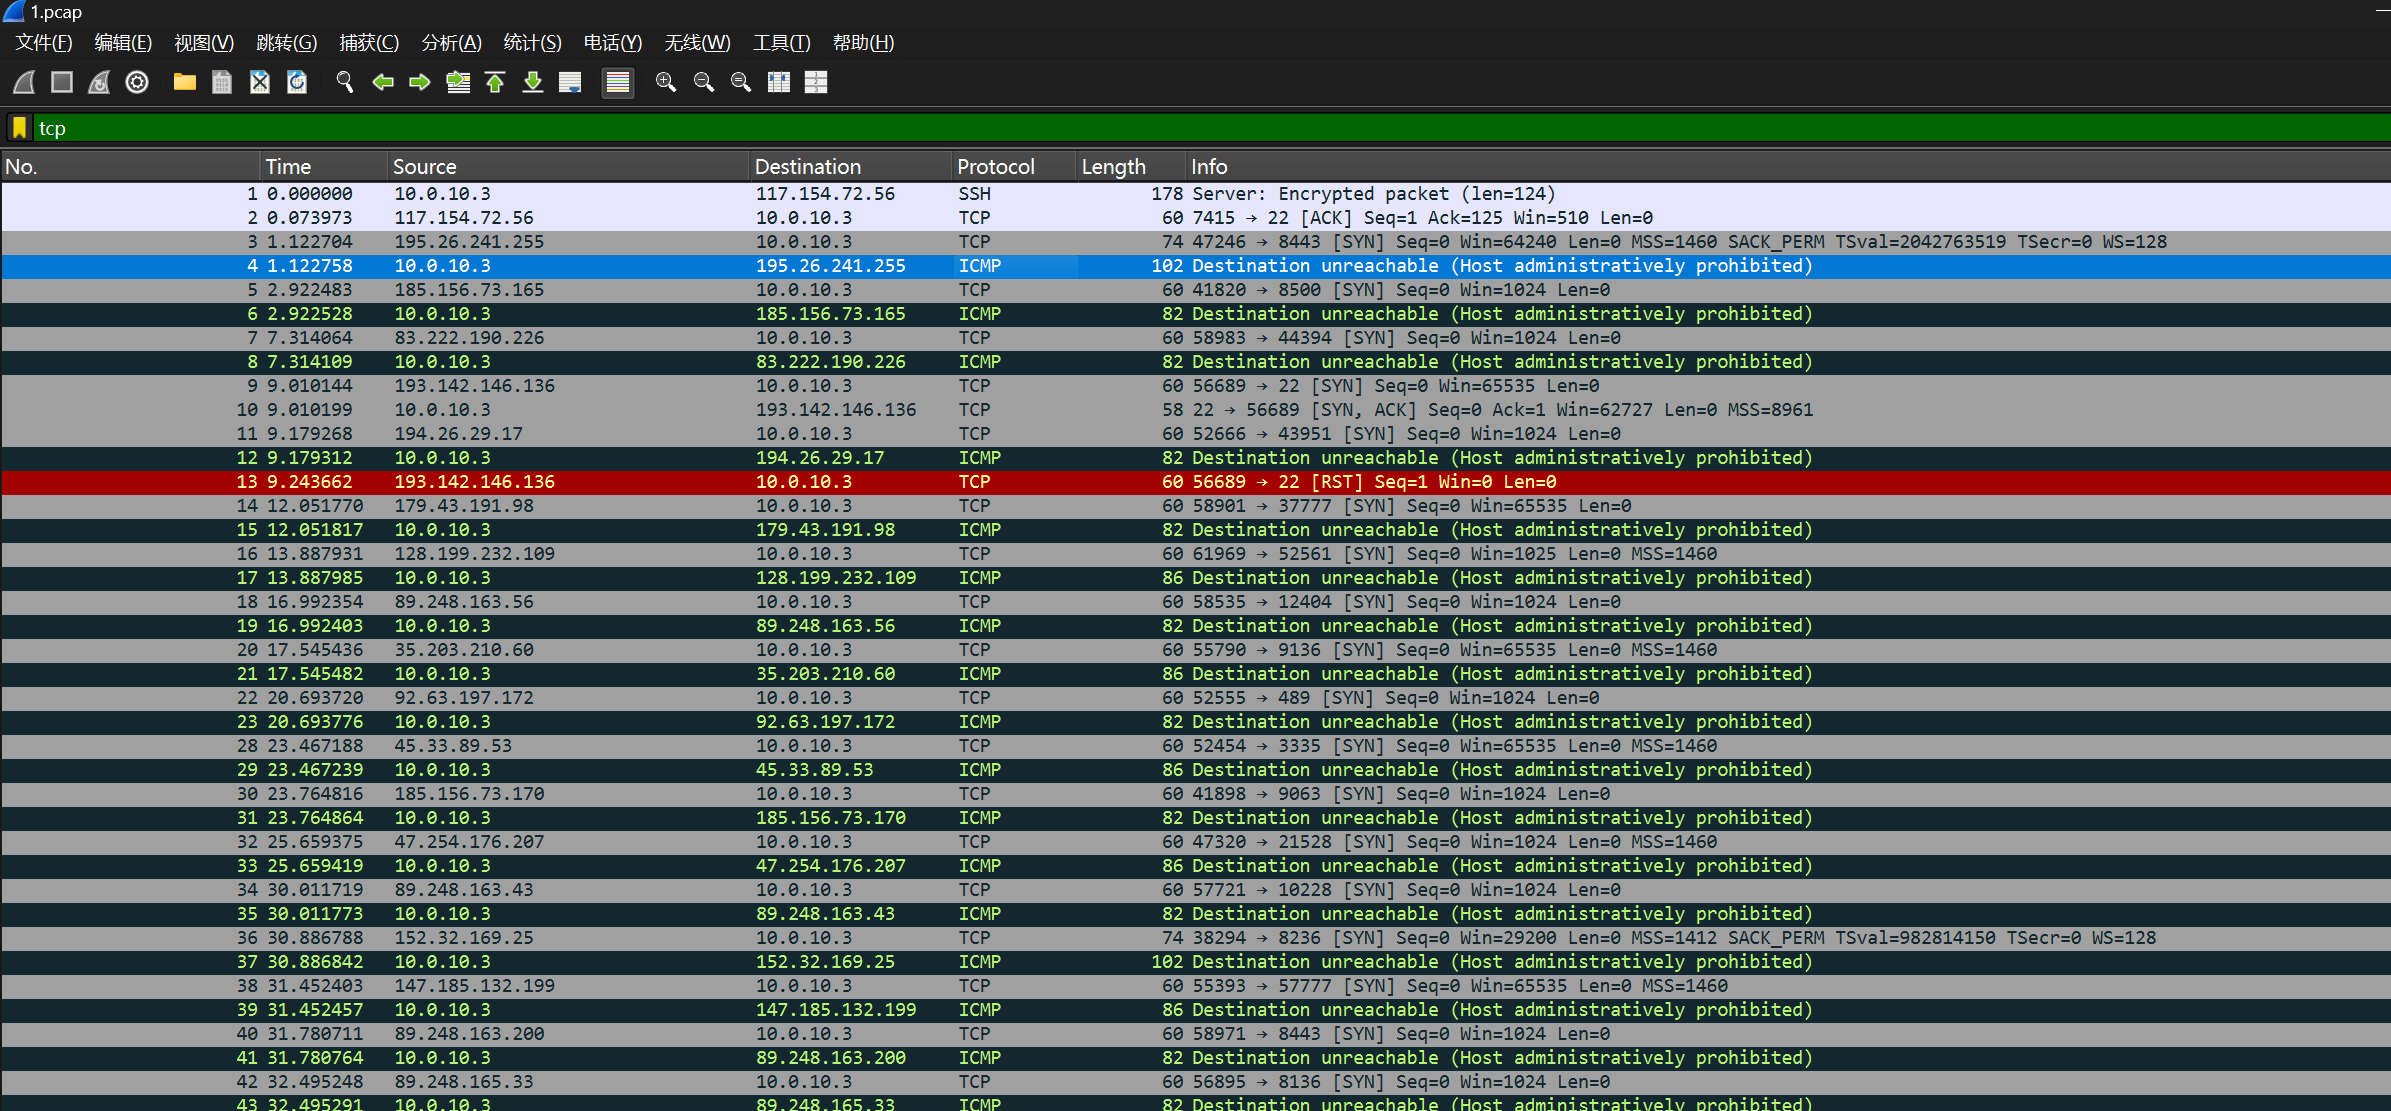Open capture options gear icon
Screen dimensions: 2391x1111
pyautogui.click(x=137, y=82)
